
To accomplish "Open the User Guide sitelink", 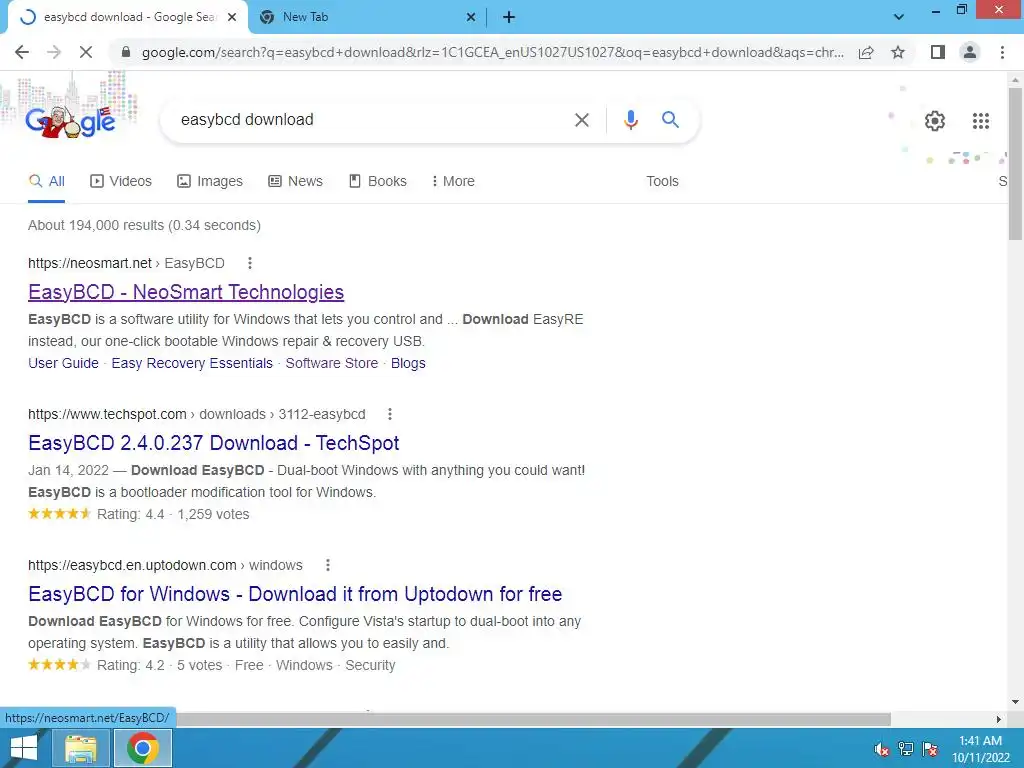I will (x=63, y=363).
